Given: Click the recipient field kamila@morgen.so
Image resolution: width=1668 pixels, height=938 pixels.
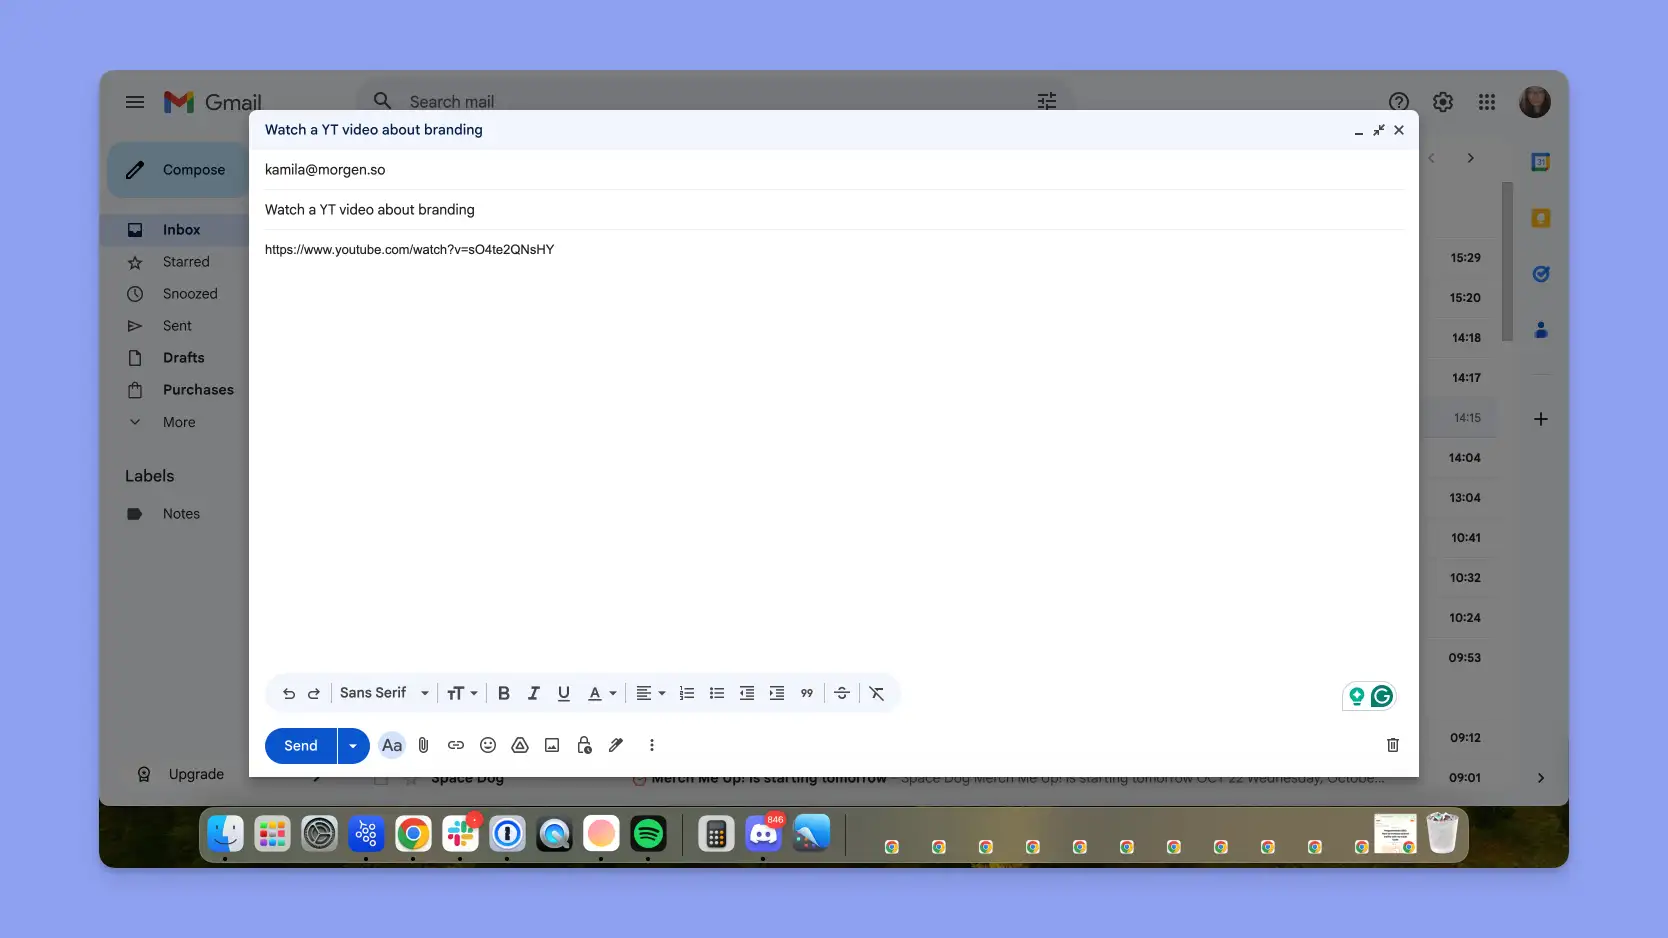Looking at the screenshot, I should pyautogui.click(x=325, y=170).
